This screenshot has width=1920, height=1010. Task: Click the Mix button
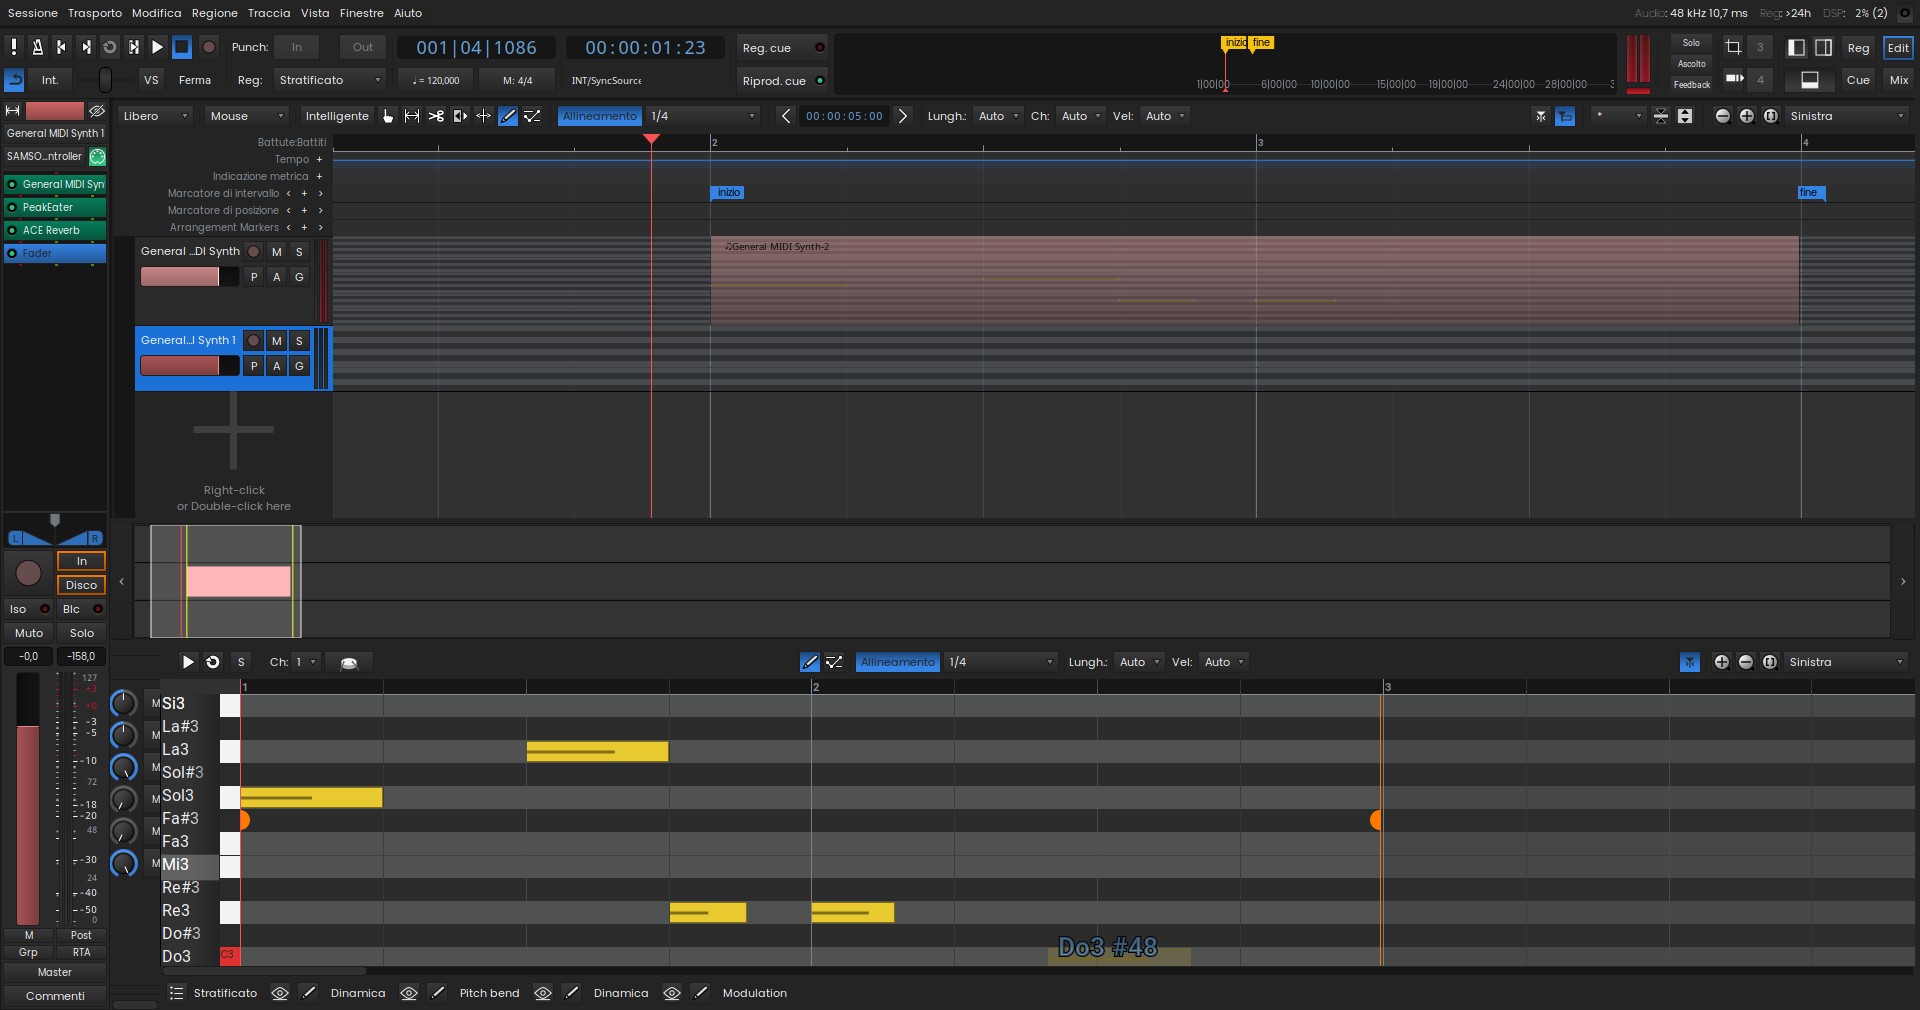coord(1898,80)
